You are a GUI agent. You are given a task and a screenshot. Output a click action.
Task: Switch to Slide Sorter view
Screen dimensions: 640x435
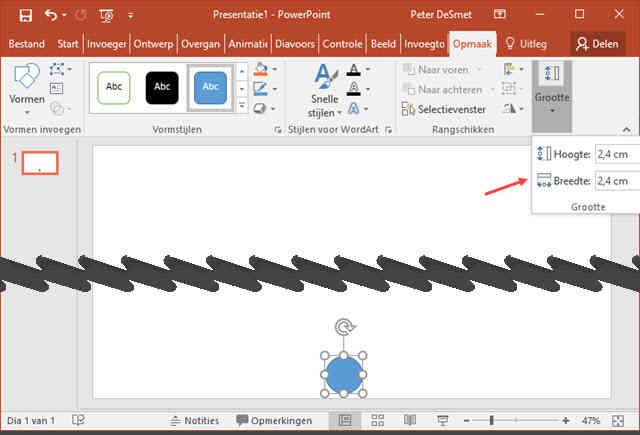click(378, 421)
